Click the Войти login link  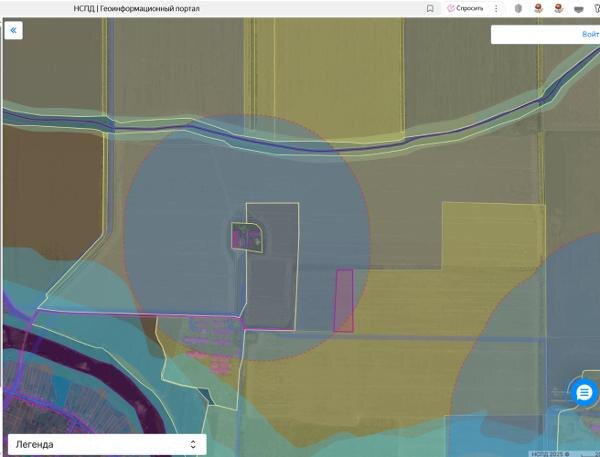click(x=590, y=34)
